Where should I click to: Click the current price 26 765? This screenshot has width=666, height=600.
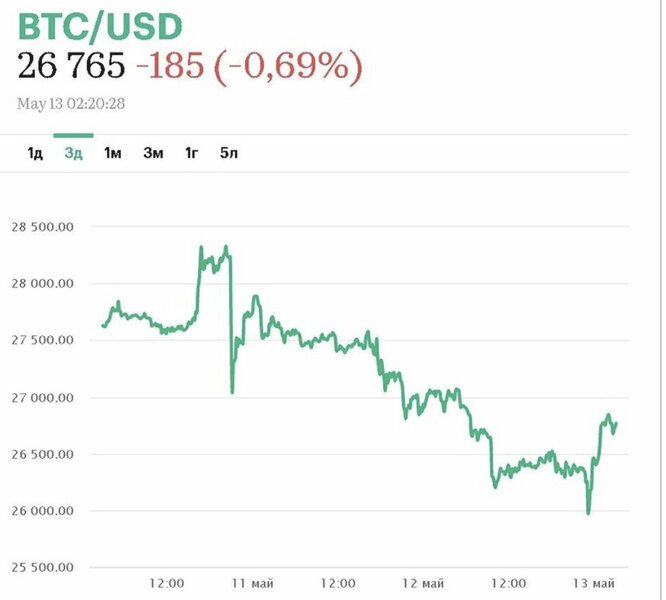click(72, 67)
